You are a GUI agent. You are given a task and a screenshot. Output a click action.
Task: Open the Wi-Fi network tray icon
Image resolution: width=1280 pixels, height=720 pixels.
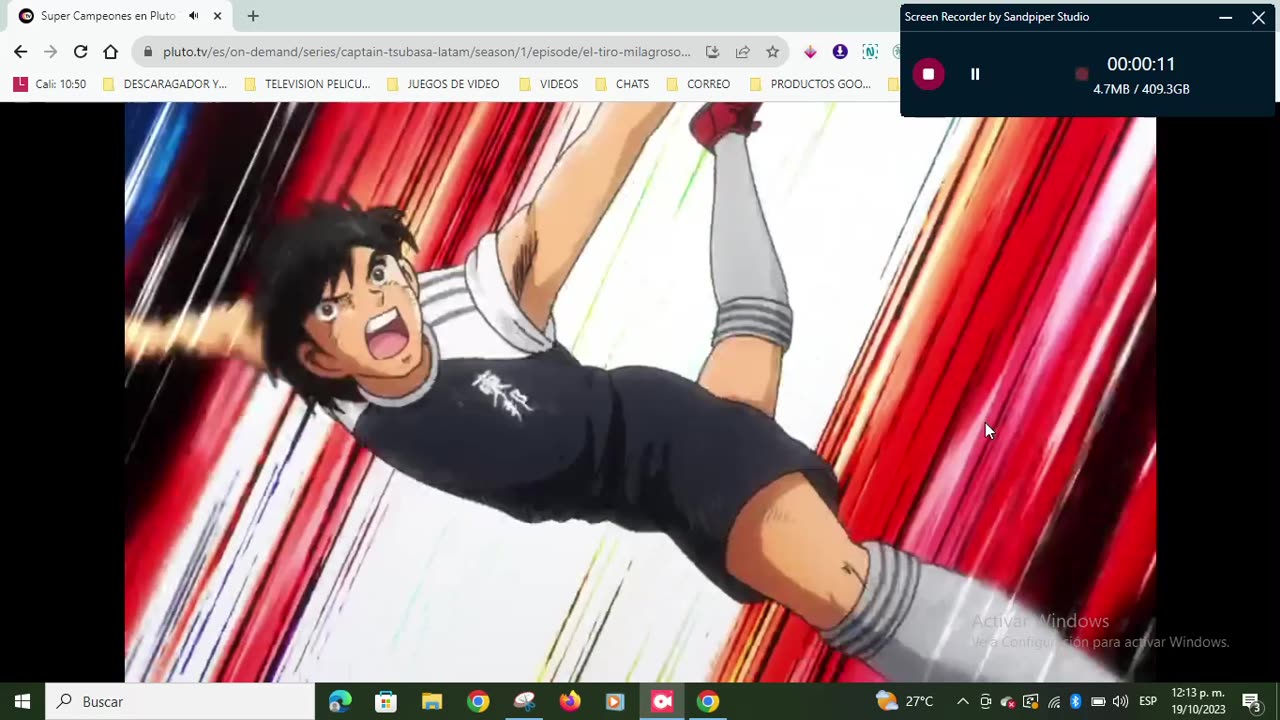(x=1053, y=702)
